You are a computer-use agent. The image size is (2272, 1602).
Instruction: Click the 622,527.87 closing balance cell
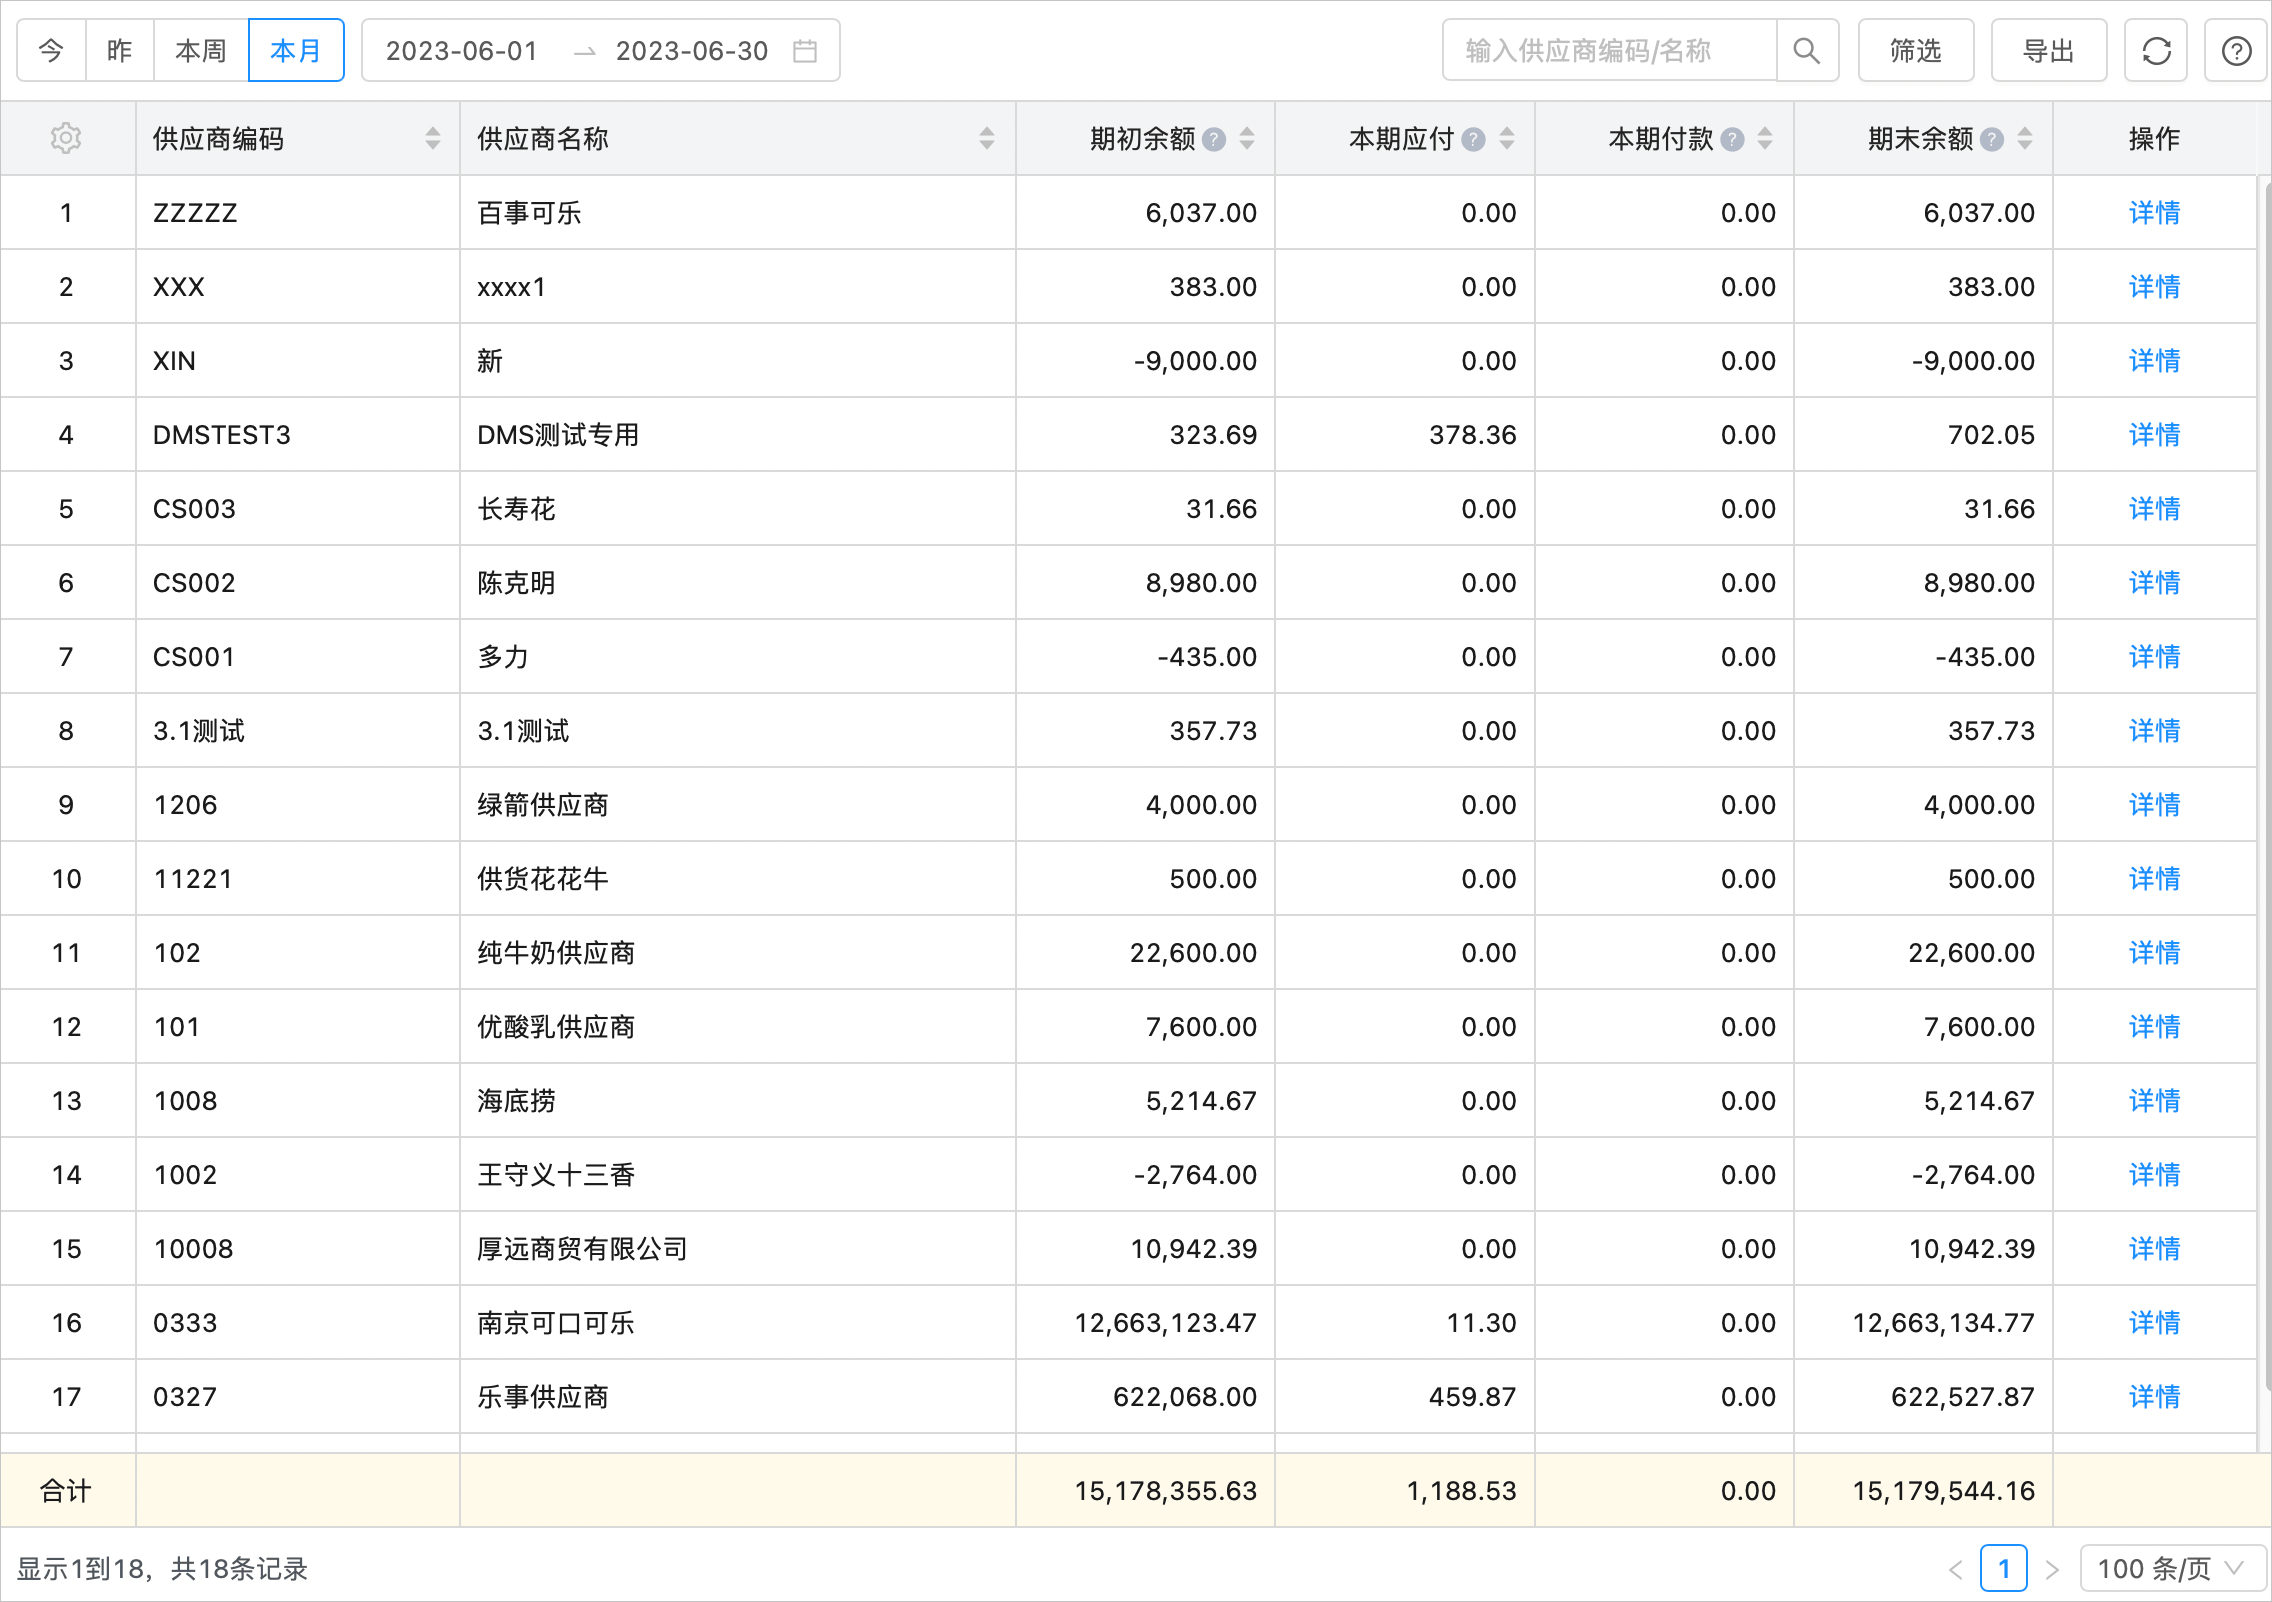(x=1924, y=1397)
